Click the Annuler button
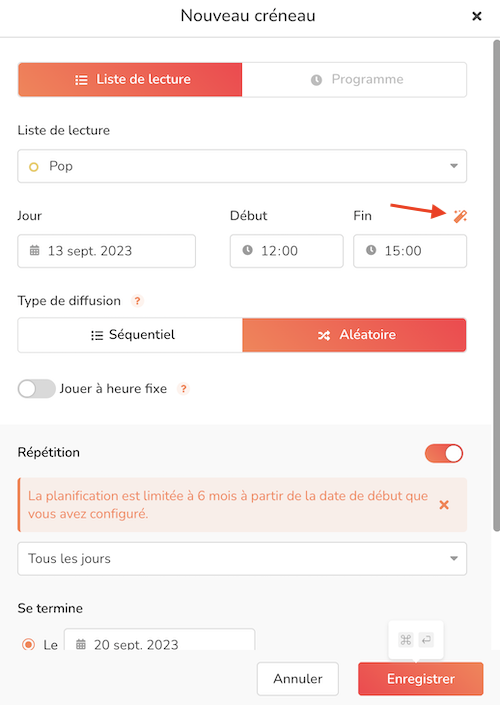The width and height of the screenshot is (500, 705). tap(298, 678)
